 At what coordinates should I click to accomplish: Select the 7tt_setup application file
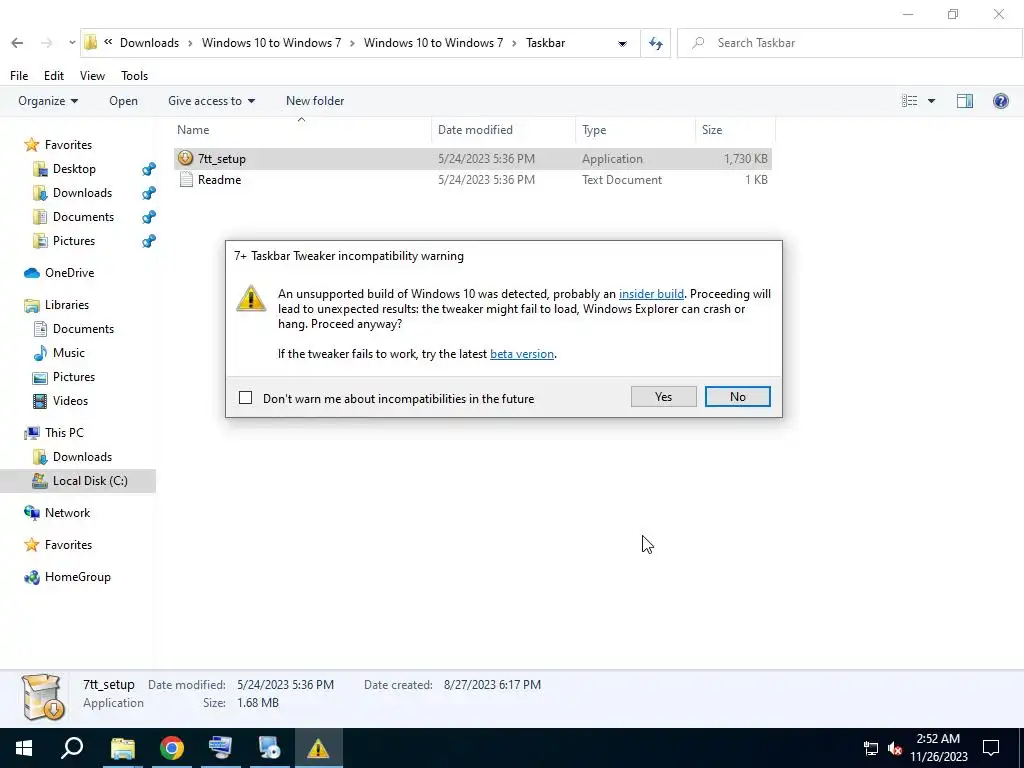point(473,159)
